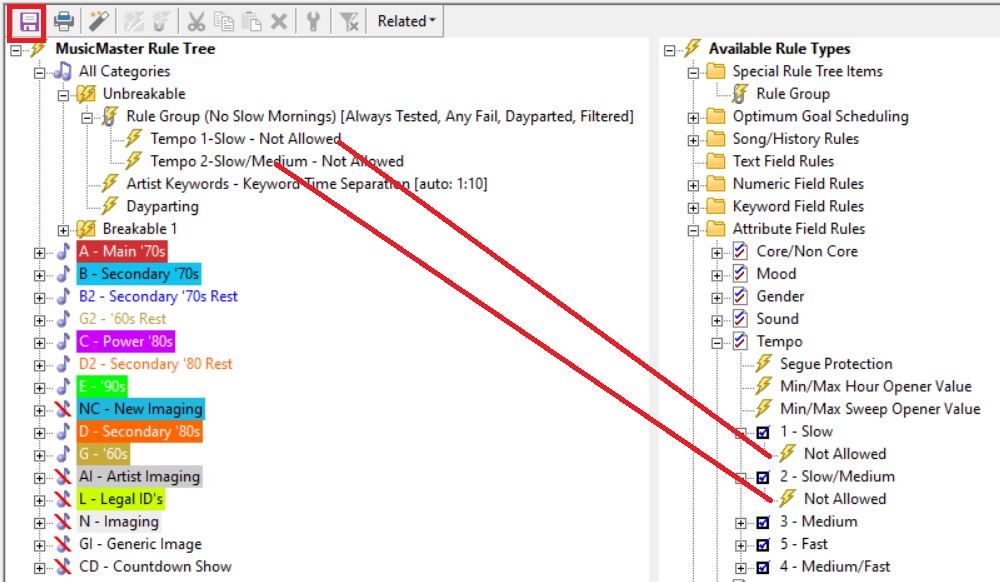Click the lightning icon beside Segue Protection
Image resolution: width=1000 pixels, height=582 pixels.
coord(763,363)
